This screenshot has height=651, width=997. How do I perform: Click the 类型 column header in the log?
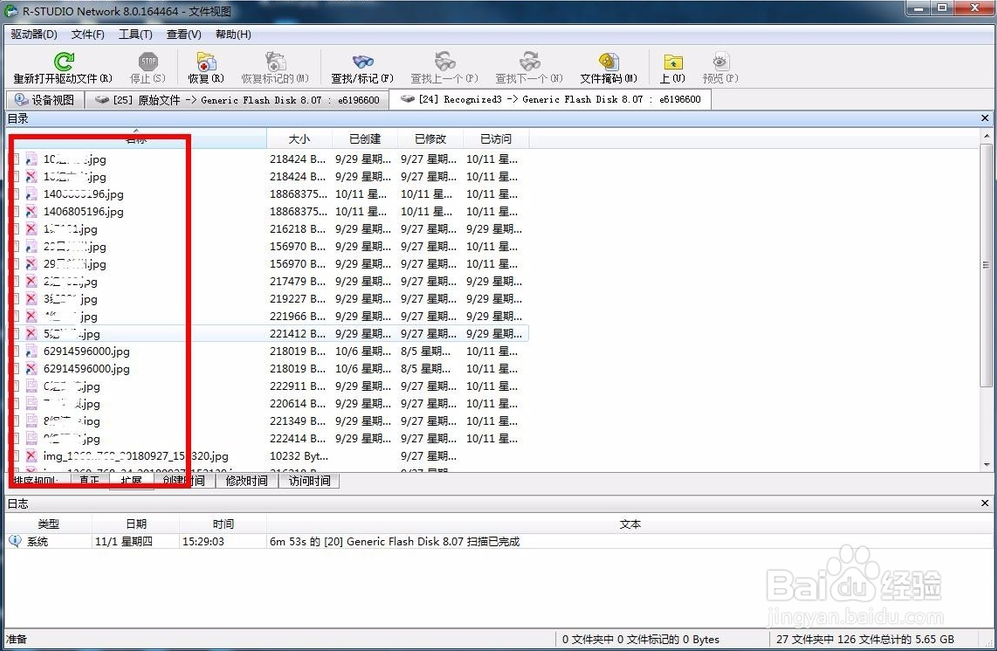49,524
